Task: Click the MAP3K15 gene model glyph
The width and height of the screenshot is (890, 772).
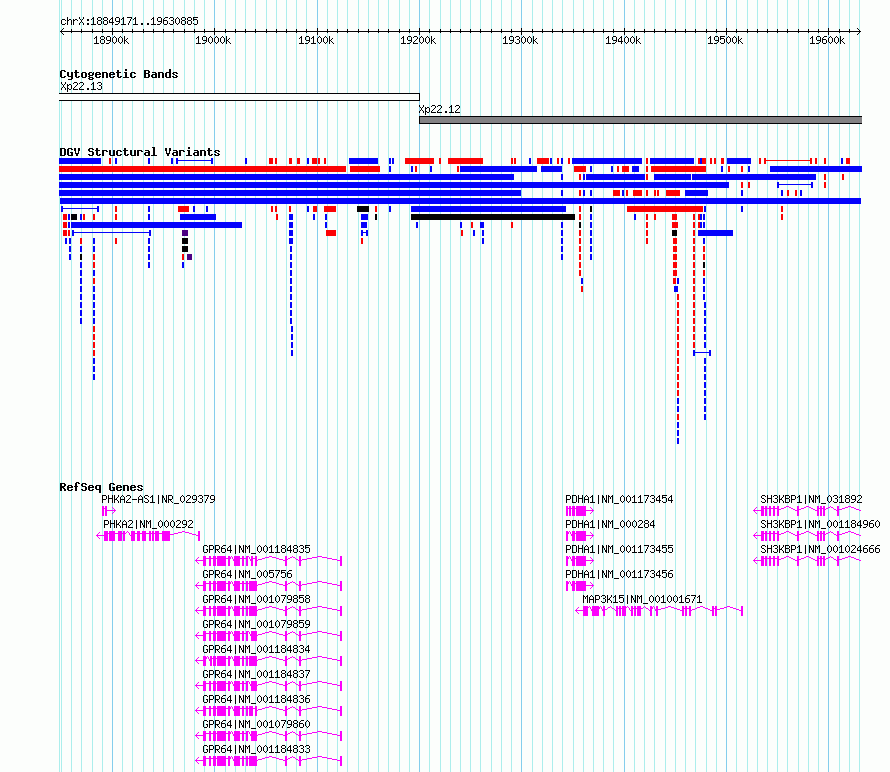Action: pyautogui.click(x=659, y=611)
